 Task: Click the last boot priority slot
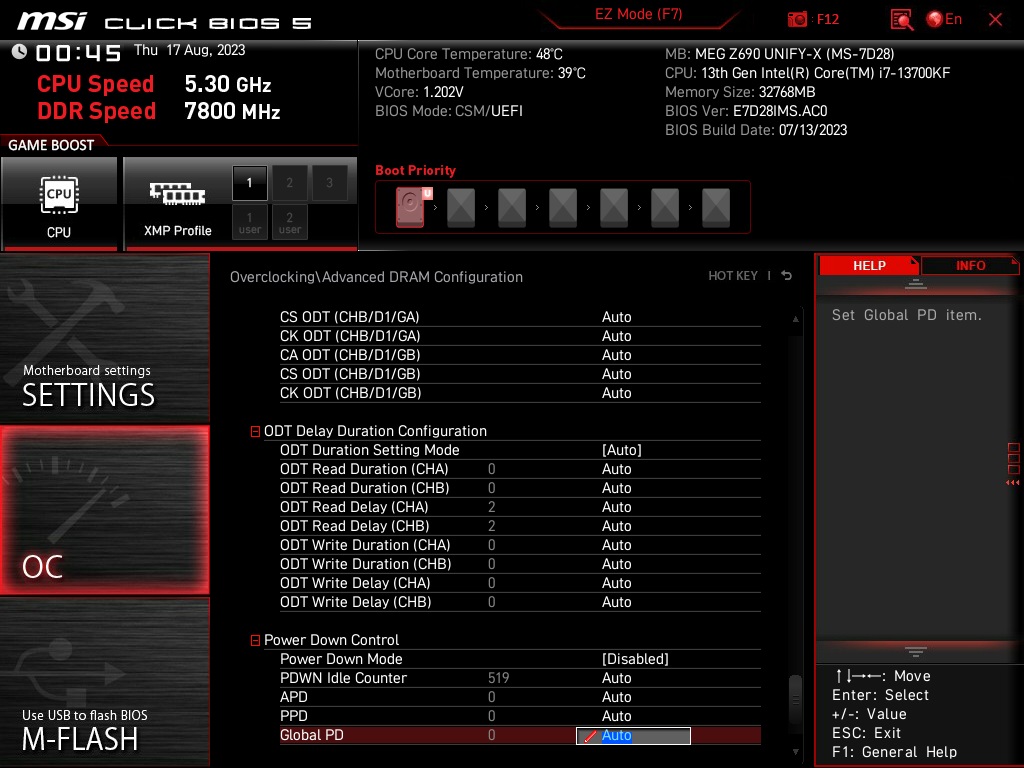pyautogui.click(x=716, y=207)
